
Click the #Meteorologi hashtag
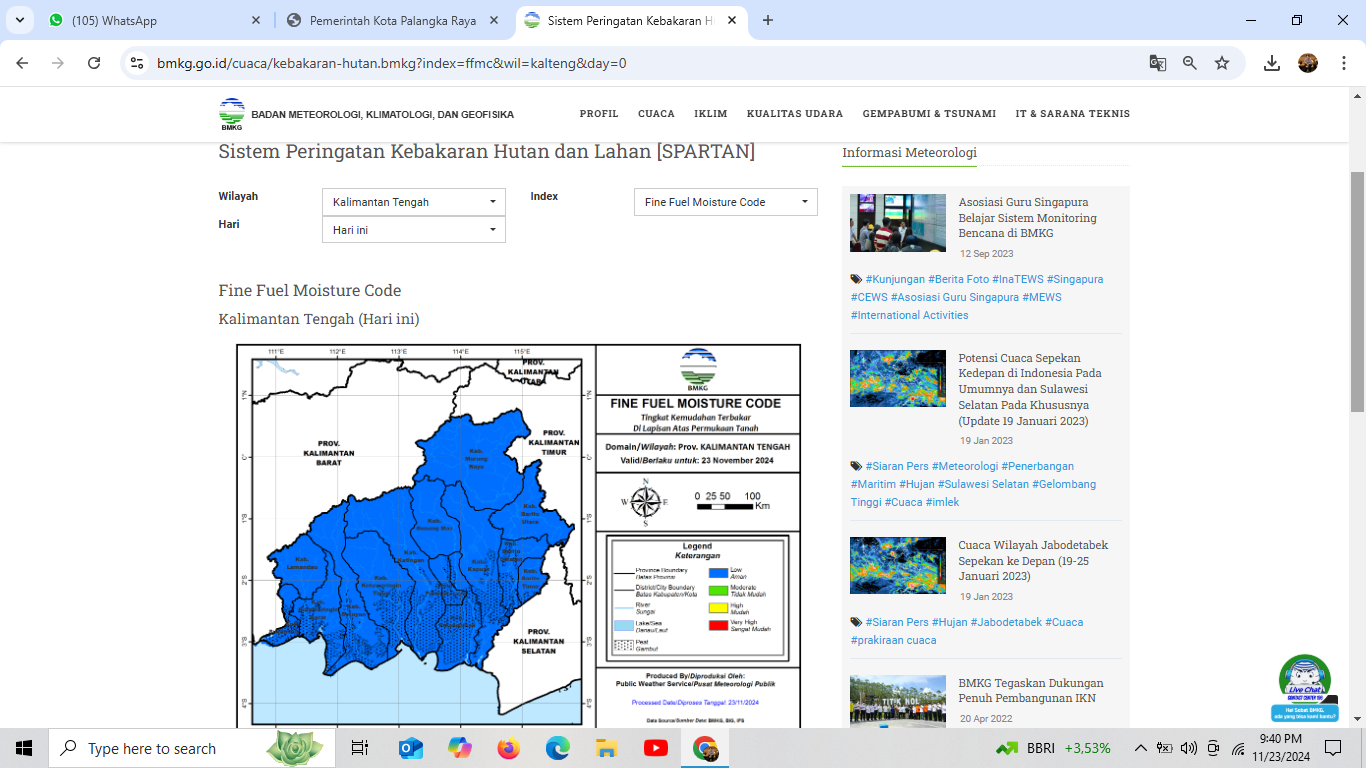[965, 467]
